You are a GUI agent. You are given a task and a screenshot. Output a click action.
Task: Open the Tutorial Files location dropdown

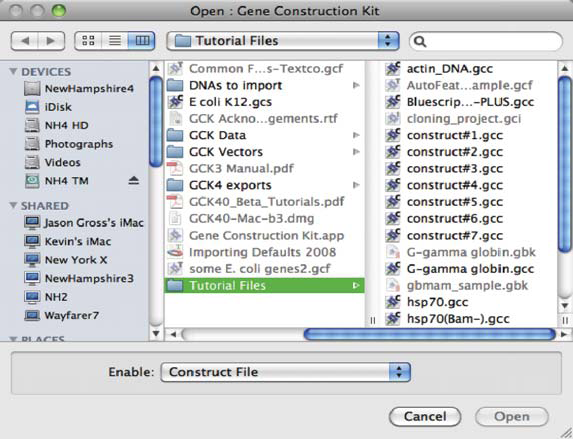[283, 41]
